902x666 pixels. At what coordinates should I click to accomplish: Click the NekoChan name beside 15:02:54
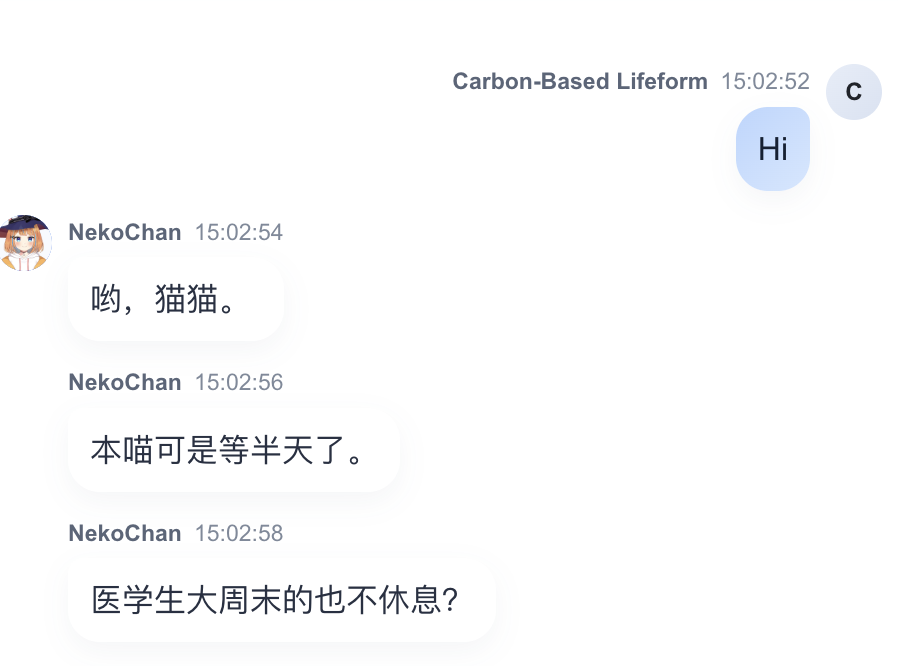coord(125,233)
